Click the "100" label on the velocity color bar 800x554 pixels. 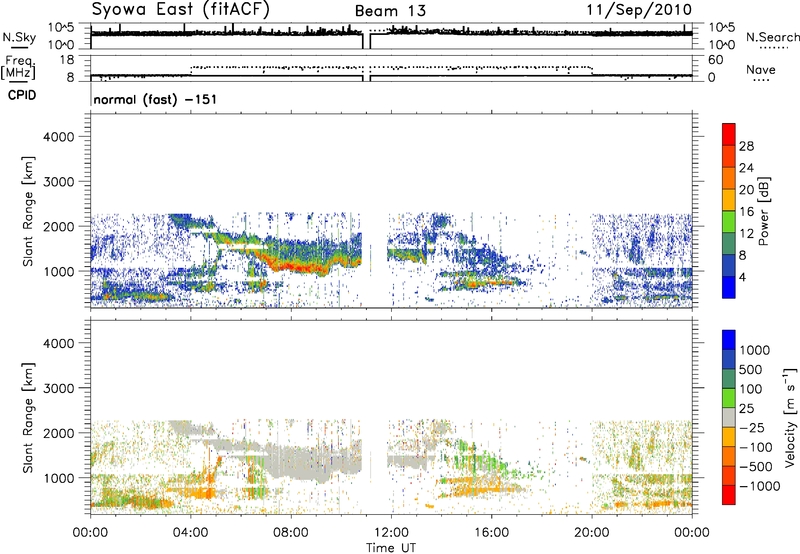(x=753, y=389)
